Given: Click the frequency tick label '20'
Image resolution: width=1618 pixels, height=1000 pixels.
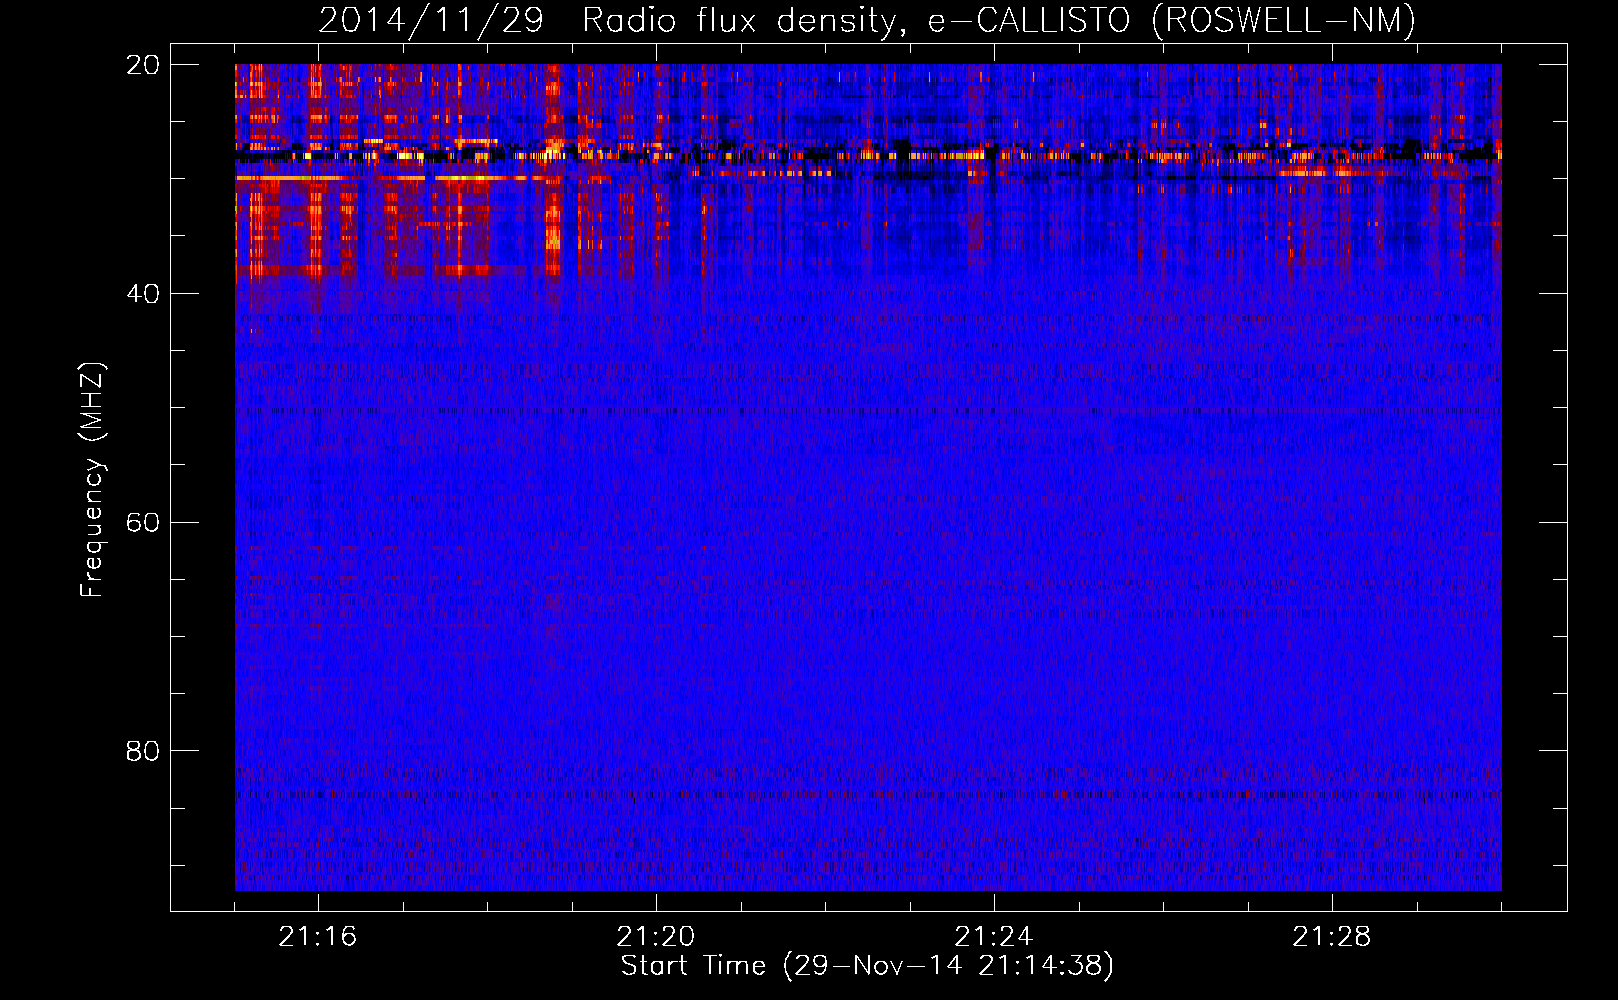Looking at the screenshot, I should pos(143,65).
